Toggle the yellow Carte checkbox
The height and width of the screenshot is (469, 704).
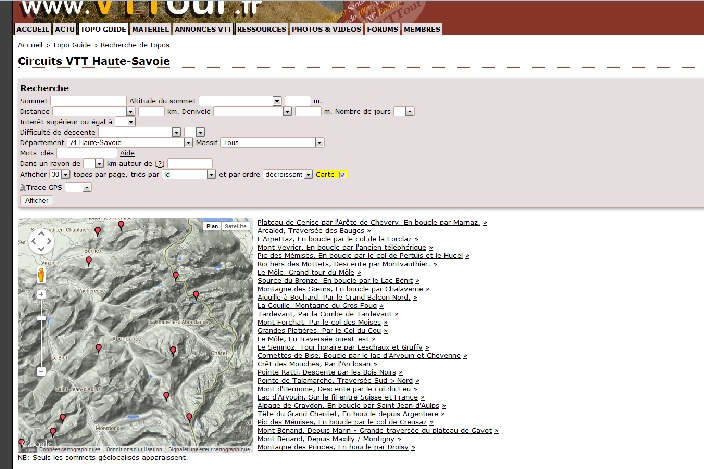tap(342, 174)
